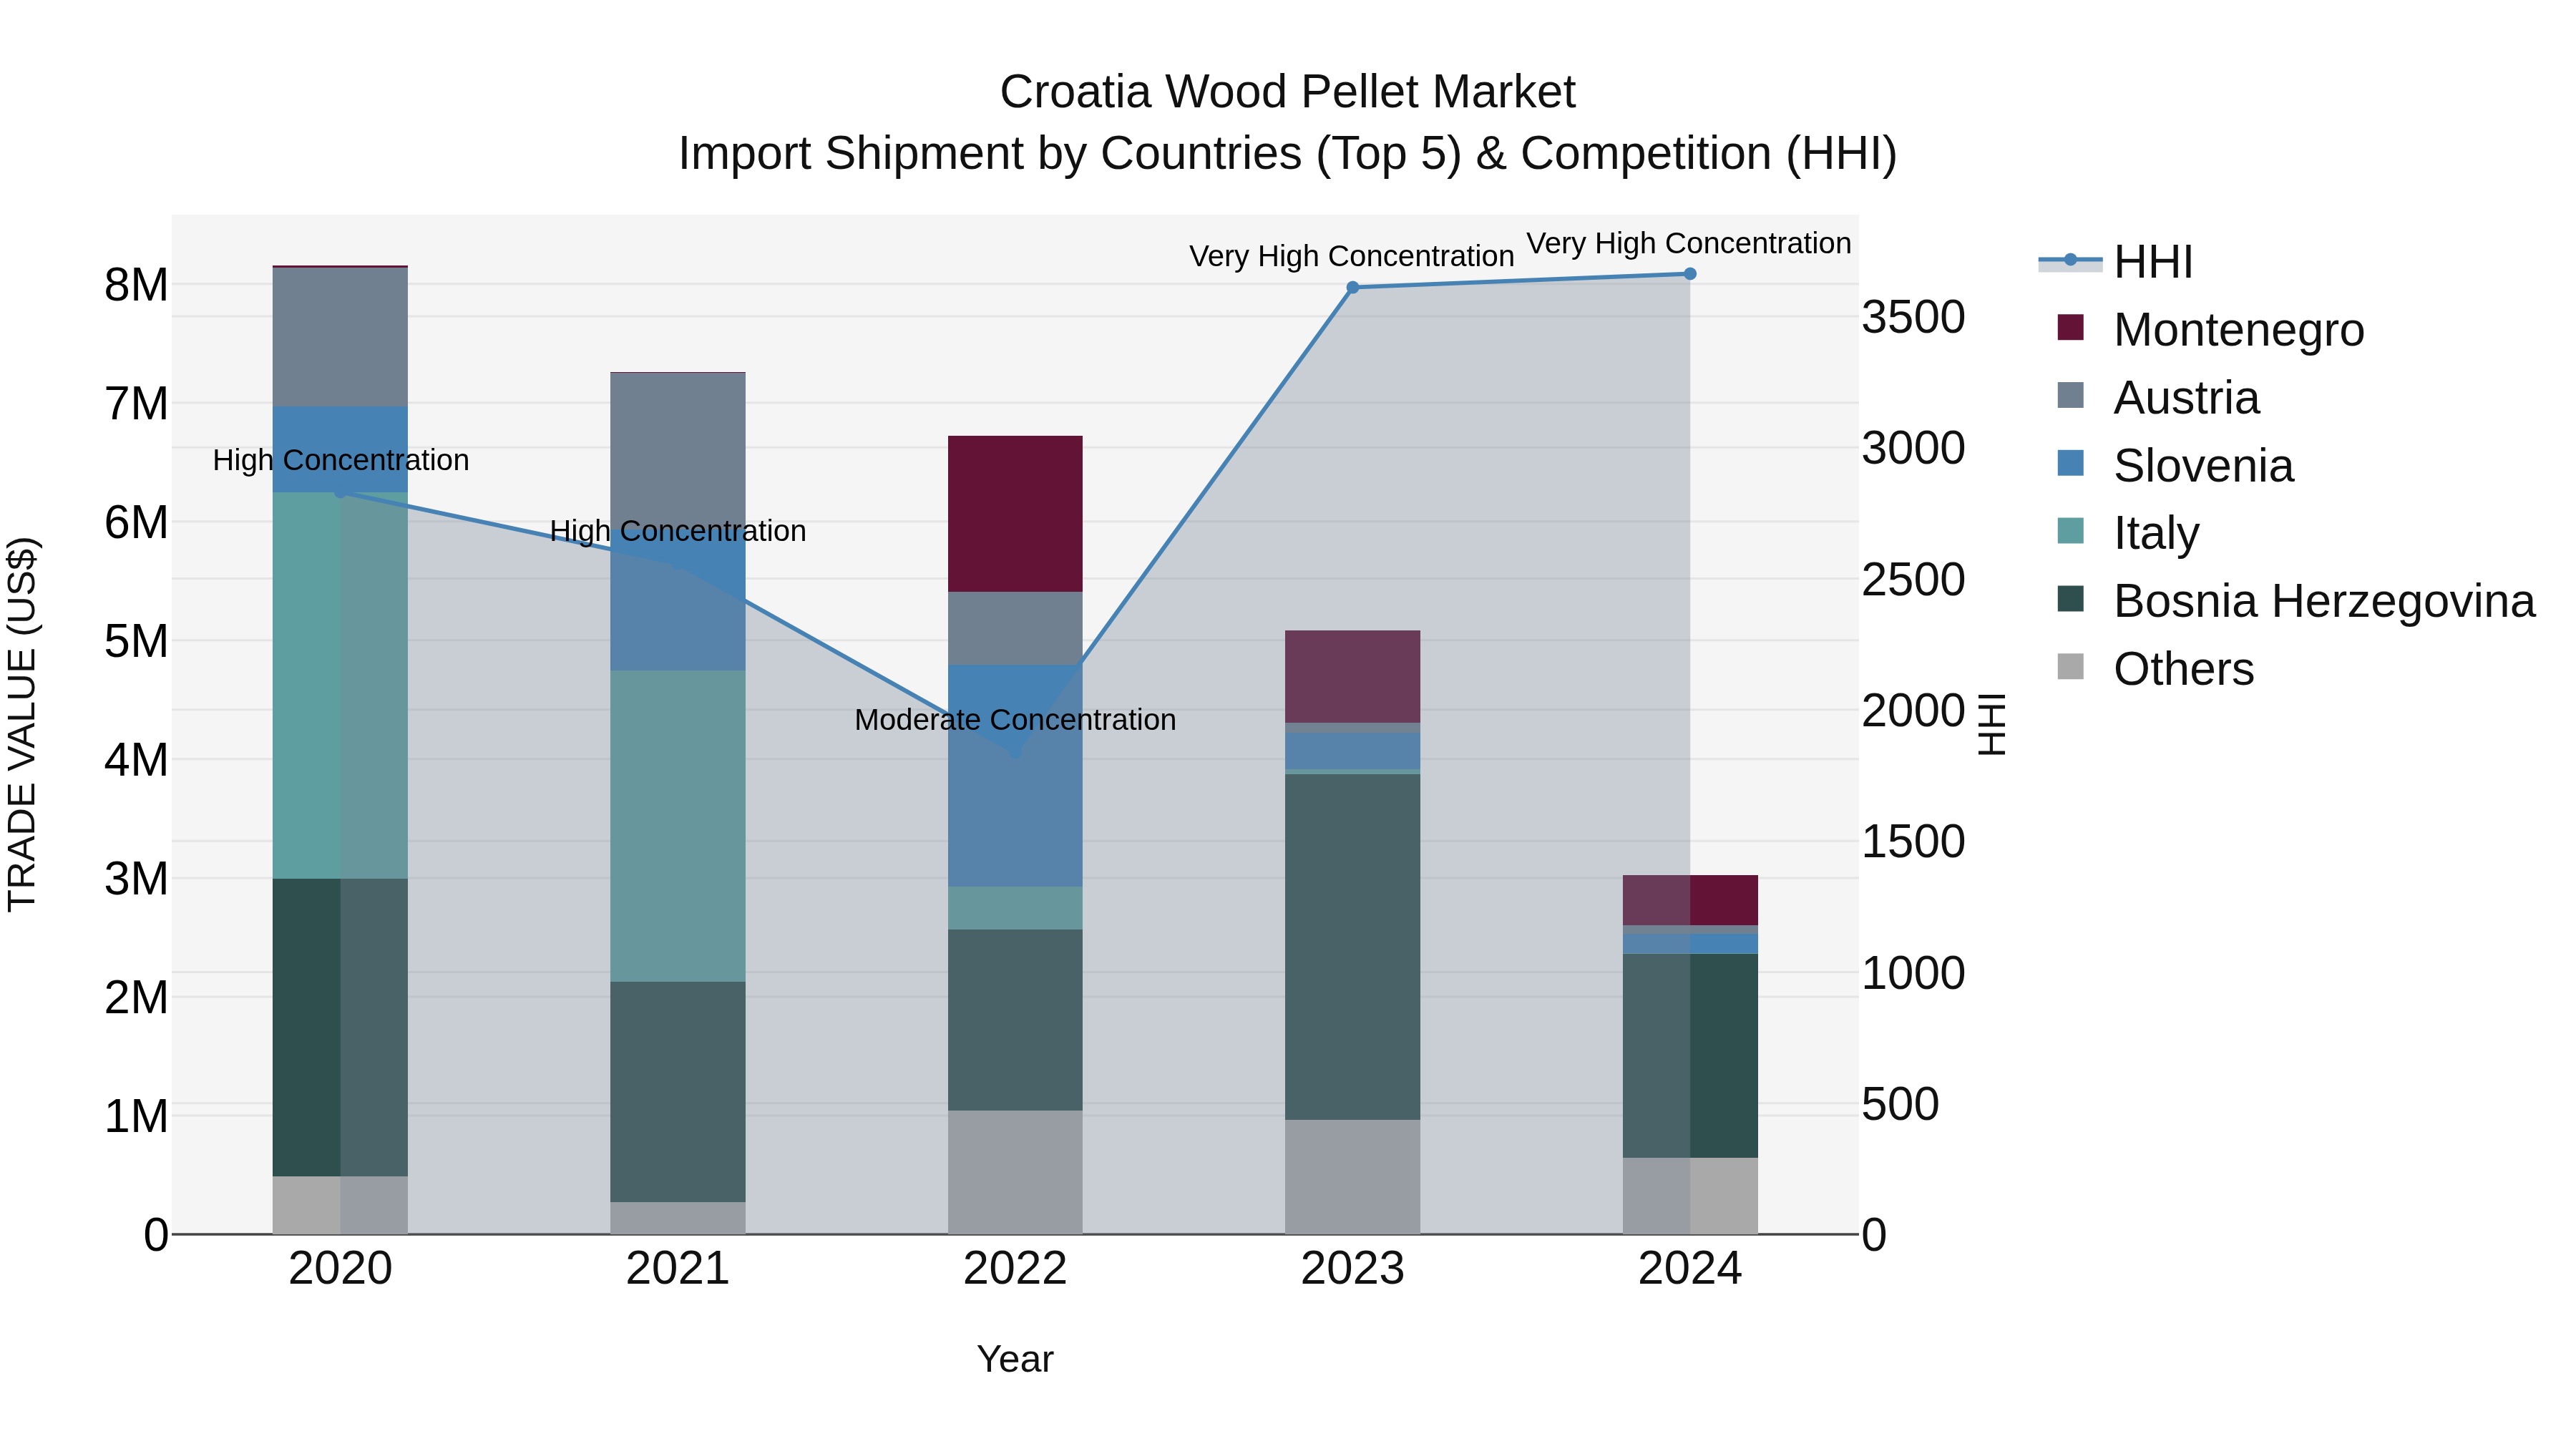Select the 2023 Others bar segment
The width and height of the screenshot is (2576, 1449).
pos(1352,1177)
